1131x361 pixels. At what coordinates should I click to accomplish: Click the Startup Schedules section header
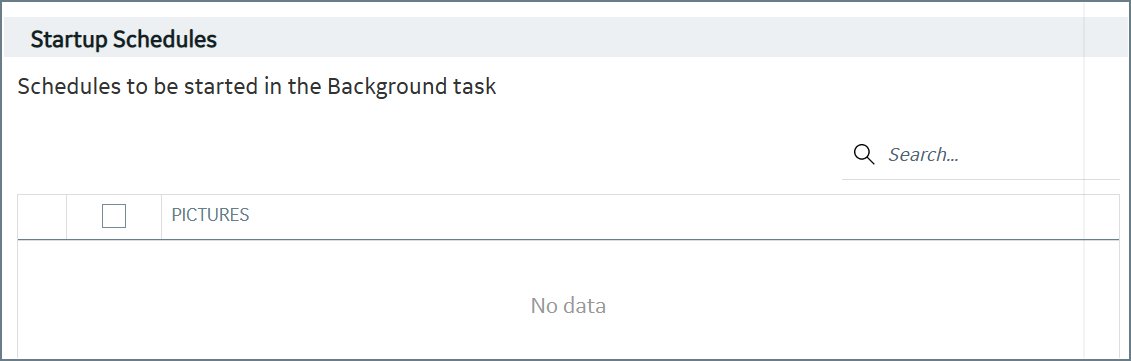click(x=123, y=40)
